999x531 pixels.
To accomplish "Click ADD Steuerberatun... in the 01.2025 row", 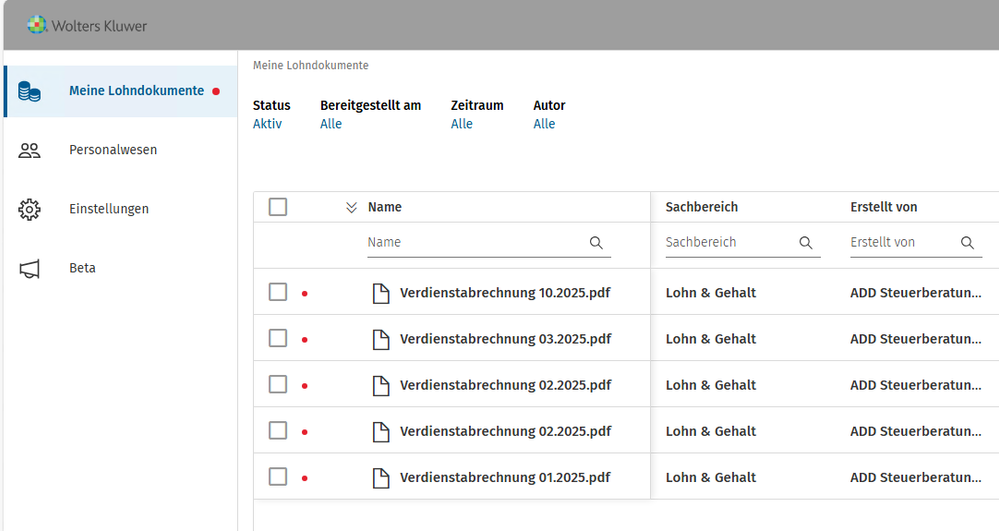I will click(916, 477).
